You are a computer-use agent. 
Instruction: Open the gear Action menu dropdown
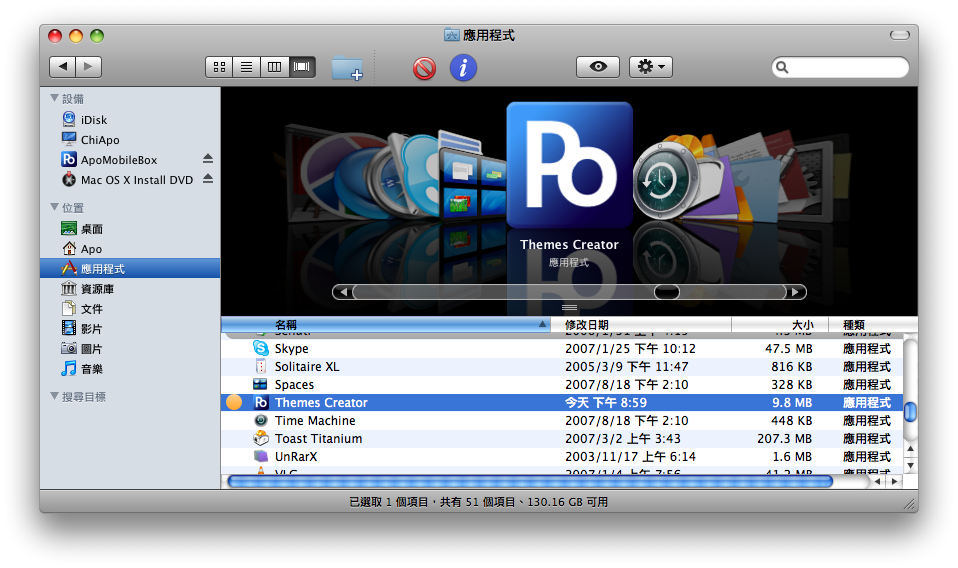pyautogui.click(x=651, y=67)
